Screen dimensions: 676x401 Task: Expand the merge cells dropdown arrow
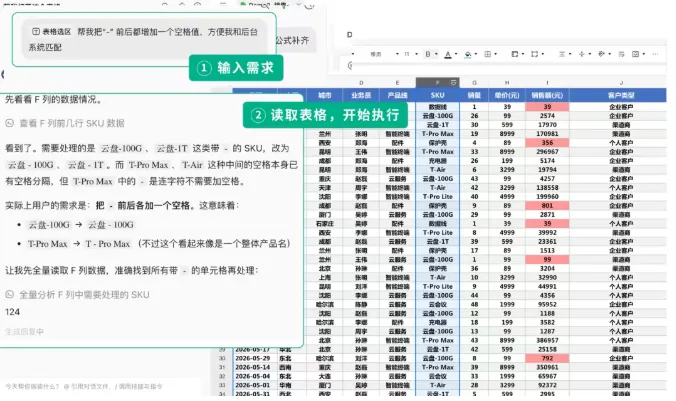523,54
